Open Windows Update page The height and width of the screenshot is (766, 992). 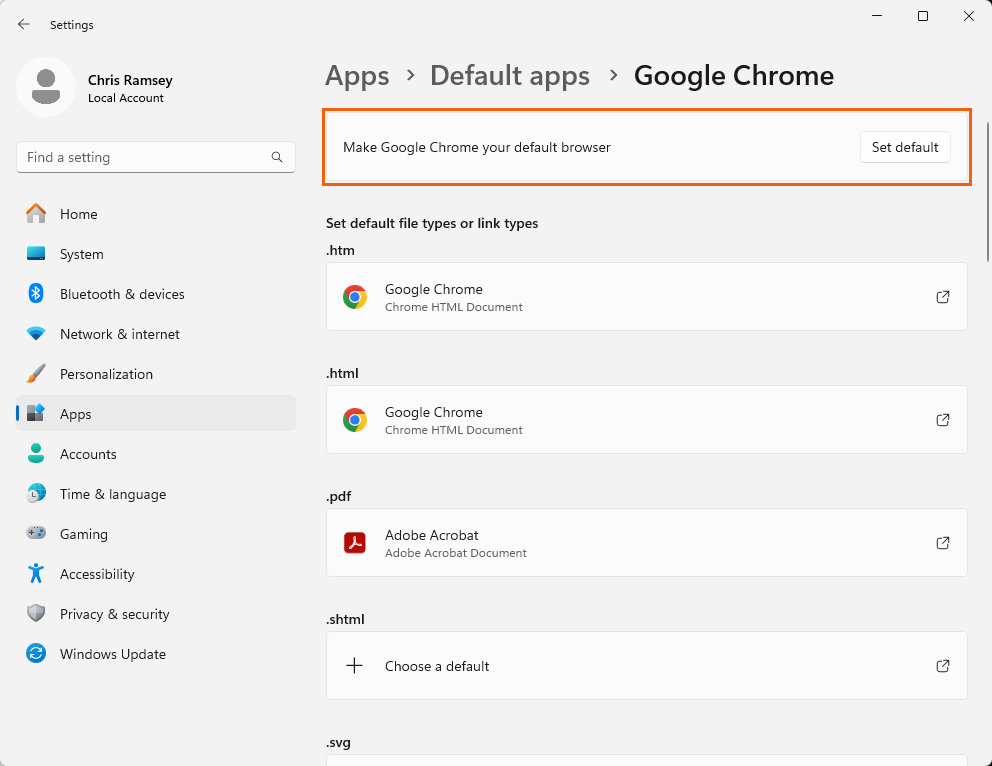click(x=156, y=653)
